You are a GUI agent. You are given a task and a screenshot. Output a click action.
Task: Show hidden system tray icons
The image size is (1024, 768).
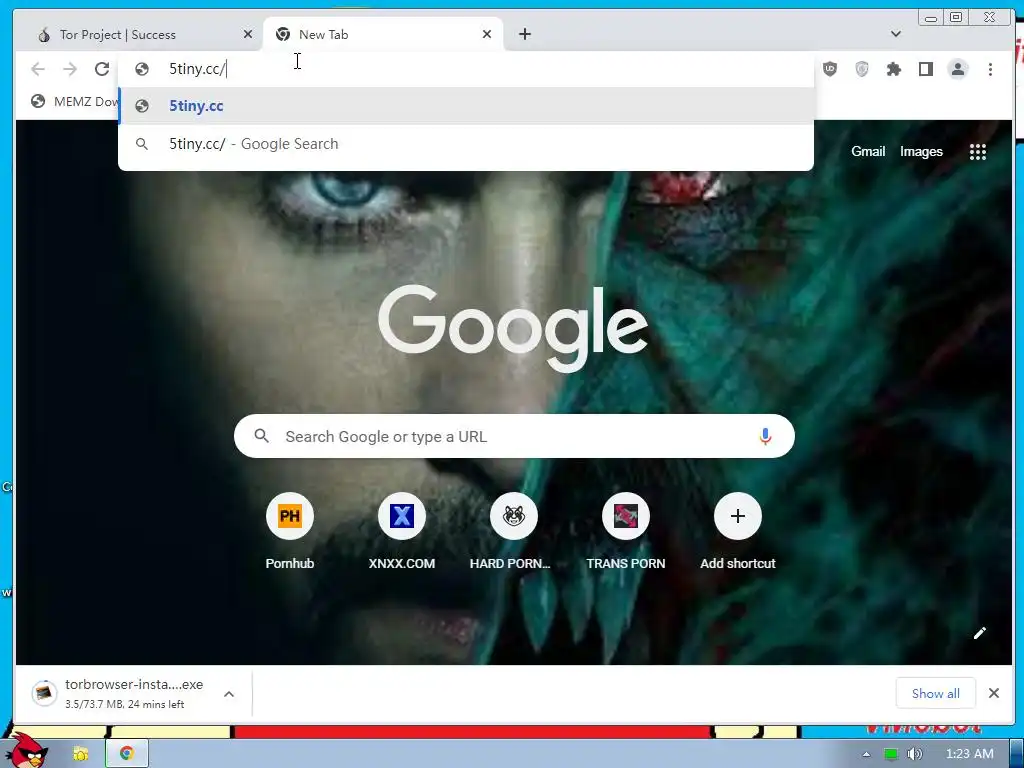866,754
